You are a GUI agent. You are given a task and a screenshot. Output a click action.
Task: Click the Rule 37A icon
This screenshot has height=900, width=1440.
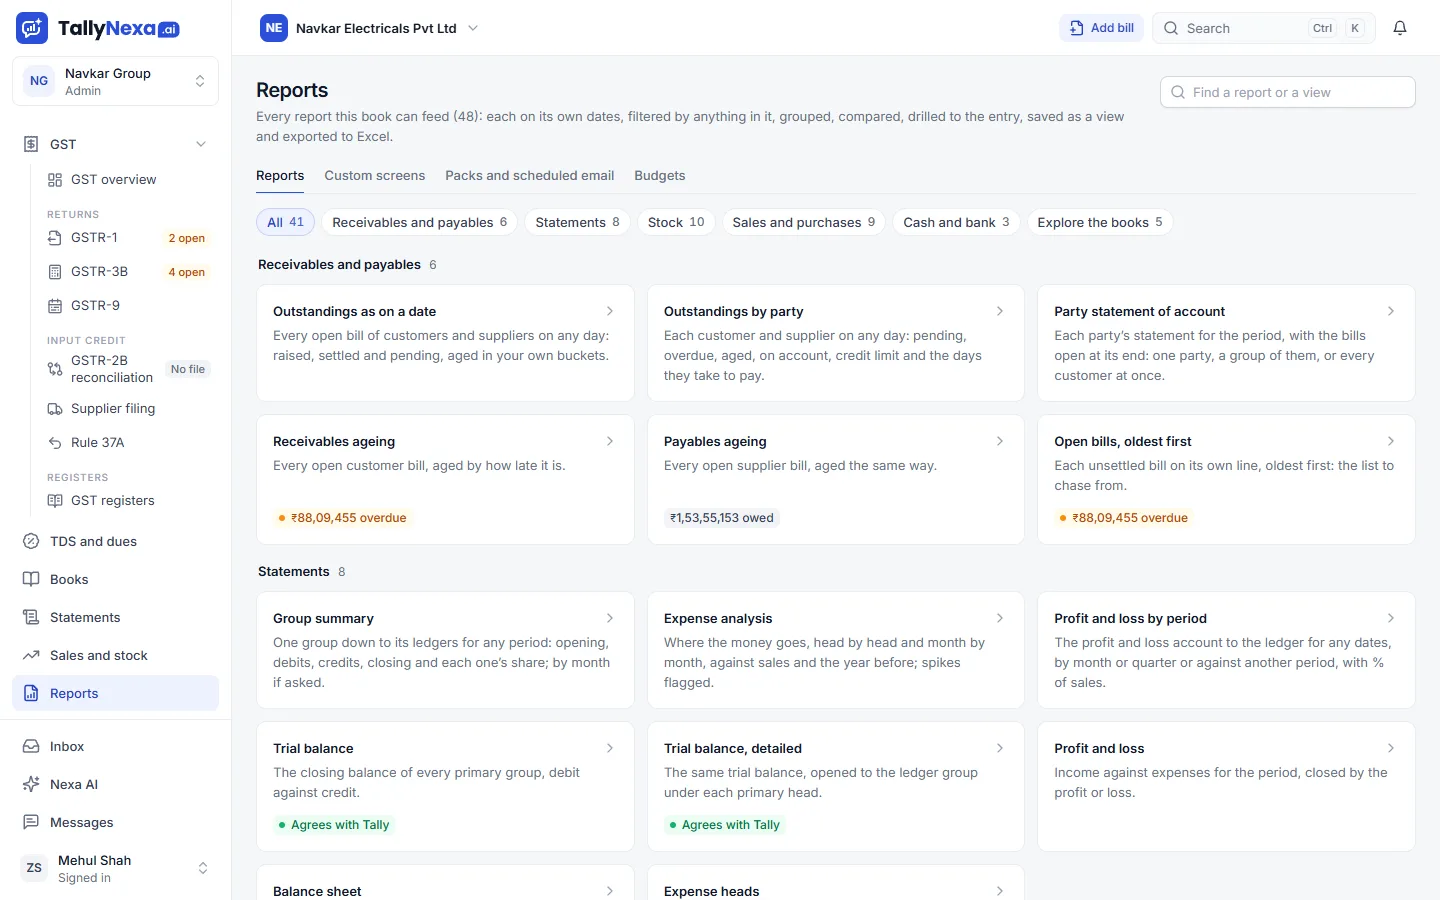click(x=55, y=443)
